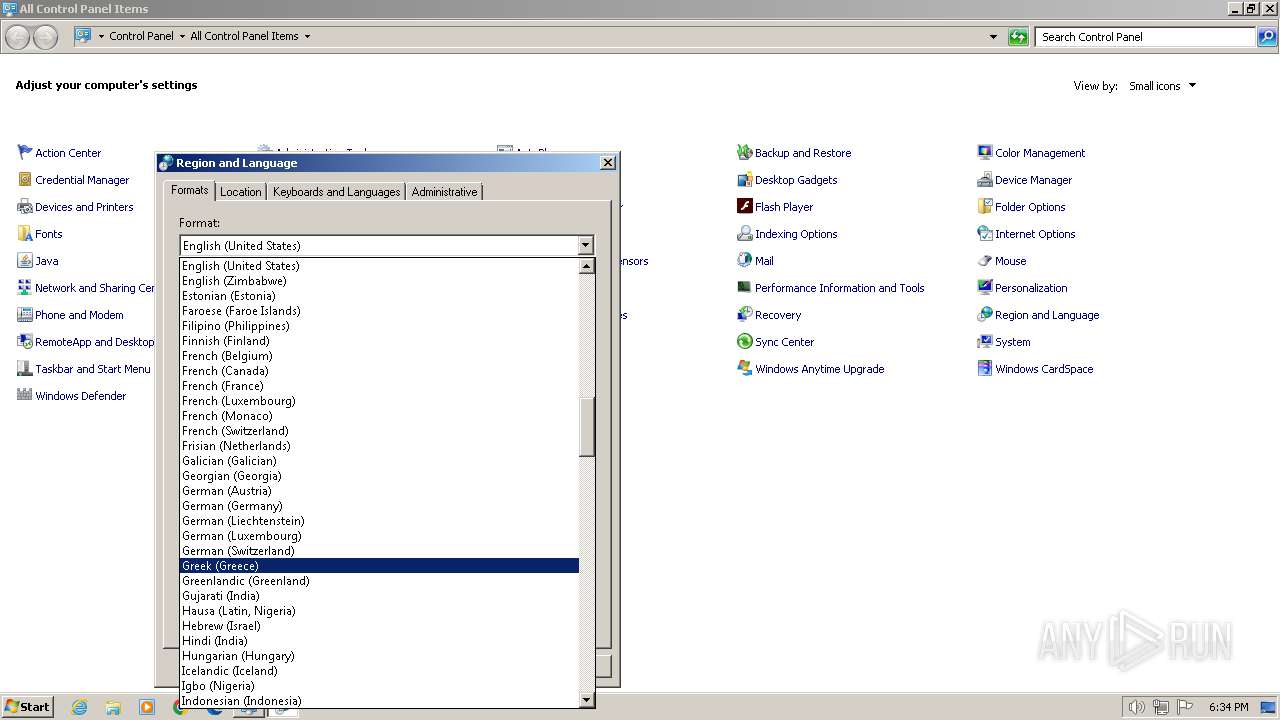
Task: Open the Phone and Modem icon
Action: (x=25, y=315)
